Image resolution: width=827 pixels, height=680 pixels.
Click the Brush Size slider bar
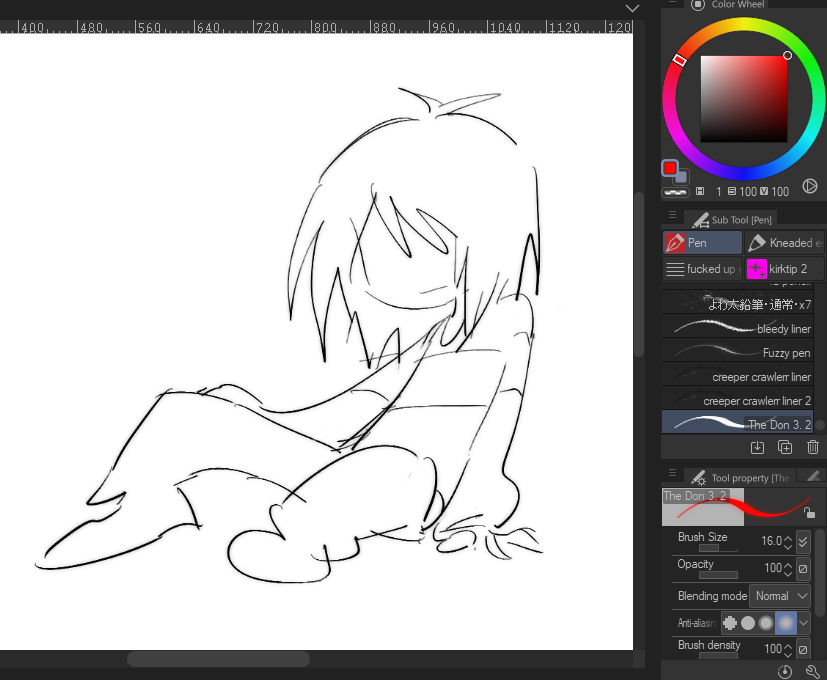(x=718, y=549)
